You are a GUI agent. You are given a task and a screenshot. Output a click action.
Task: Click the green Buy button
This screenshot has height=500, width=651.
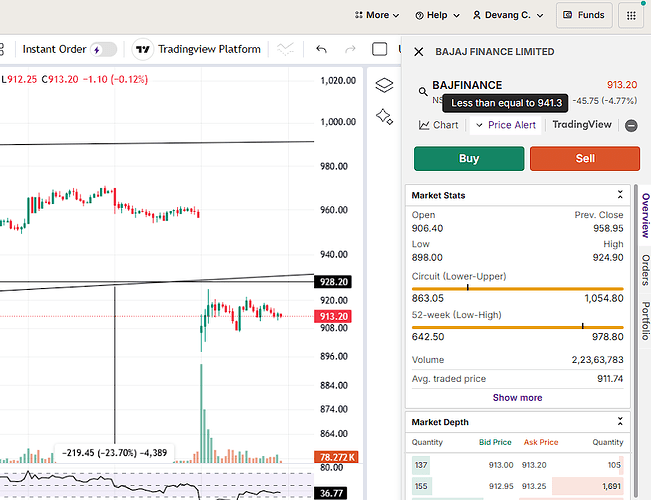[x=469, y=159]
